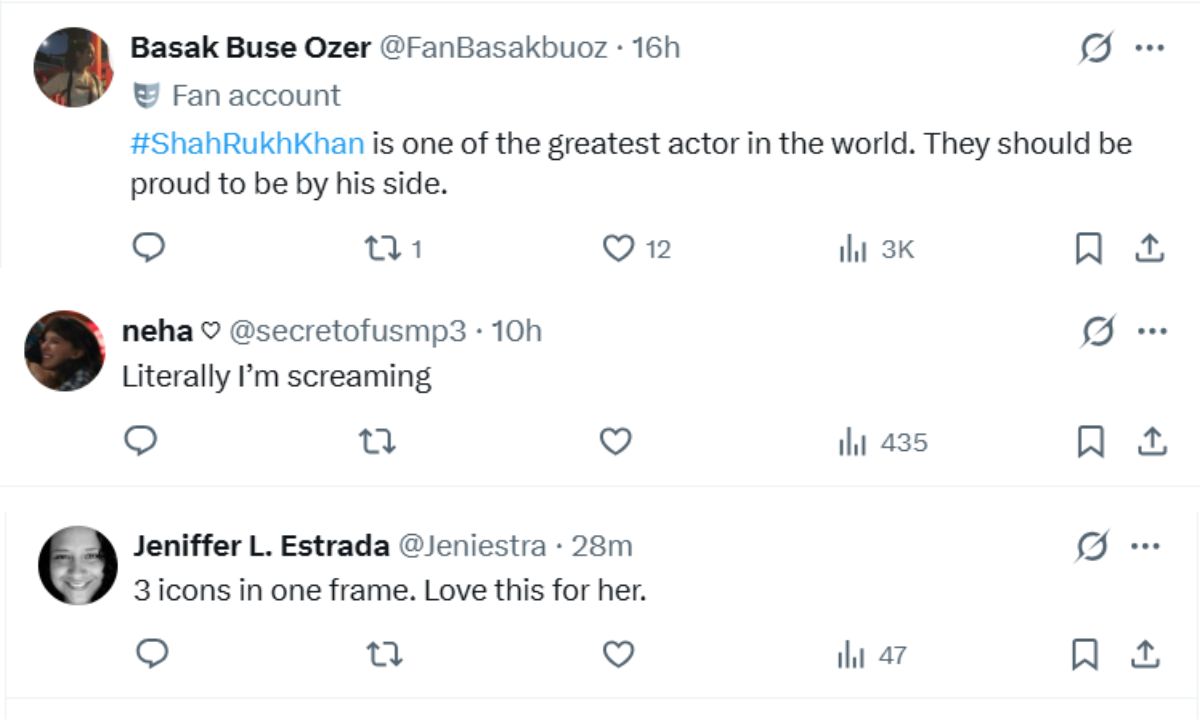Image resolution: width=1200 pixels, height=720 pixels.
Task: Share Basak Buse Ozer's tweet
Action: coord(1150,248)
